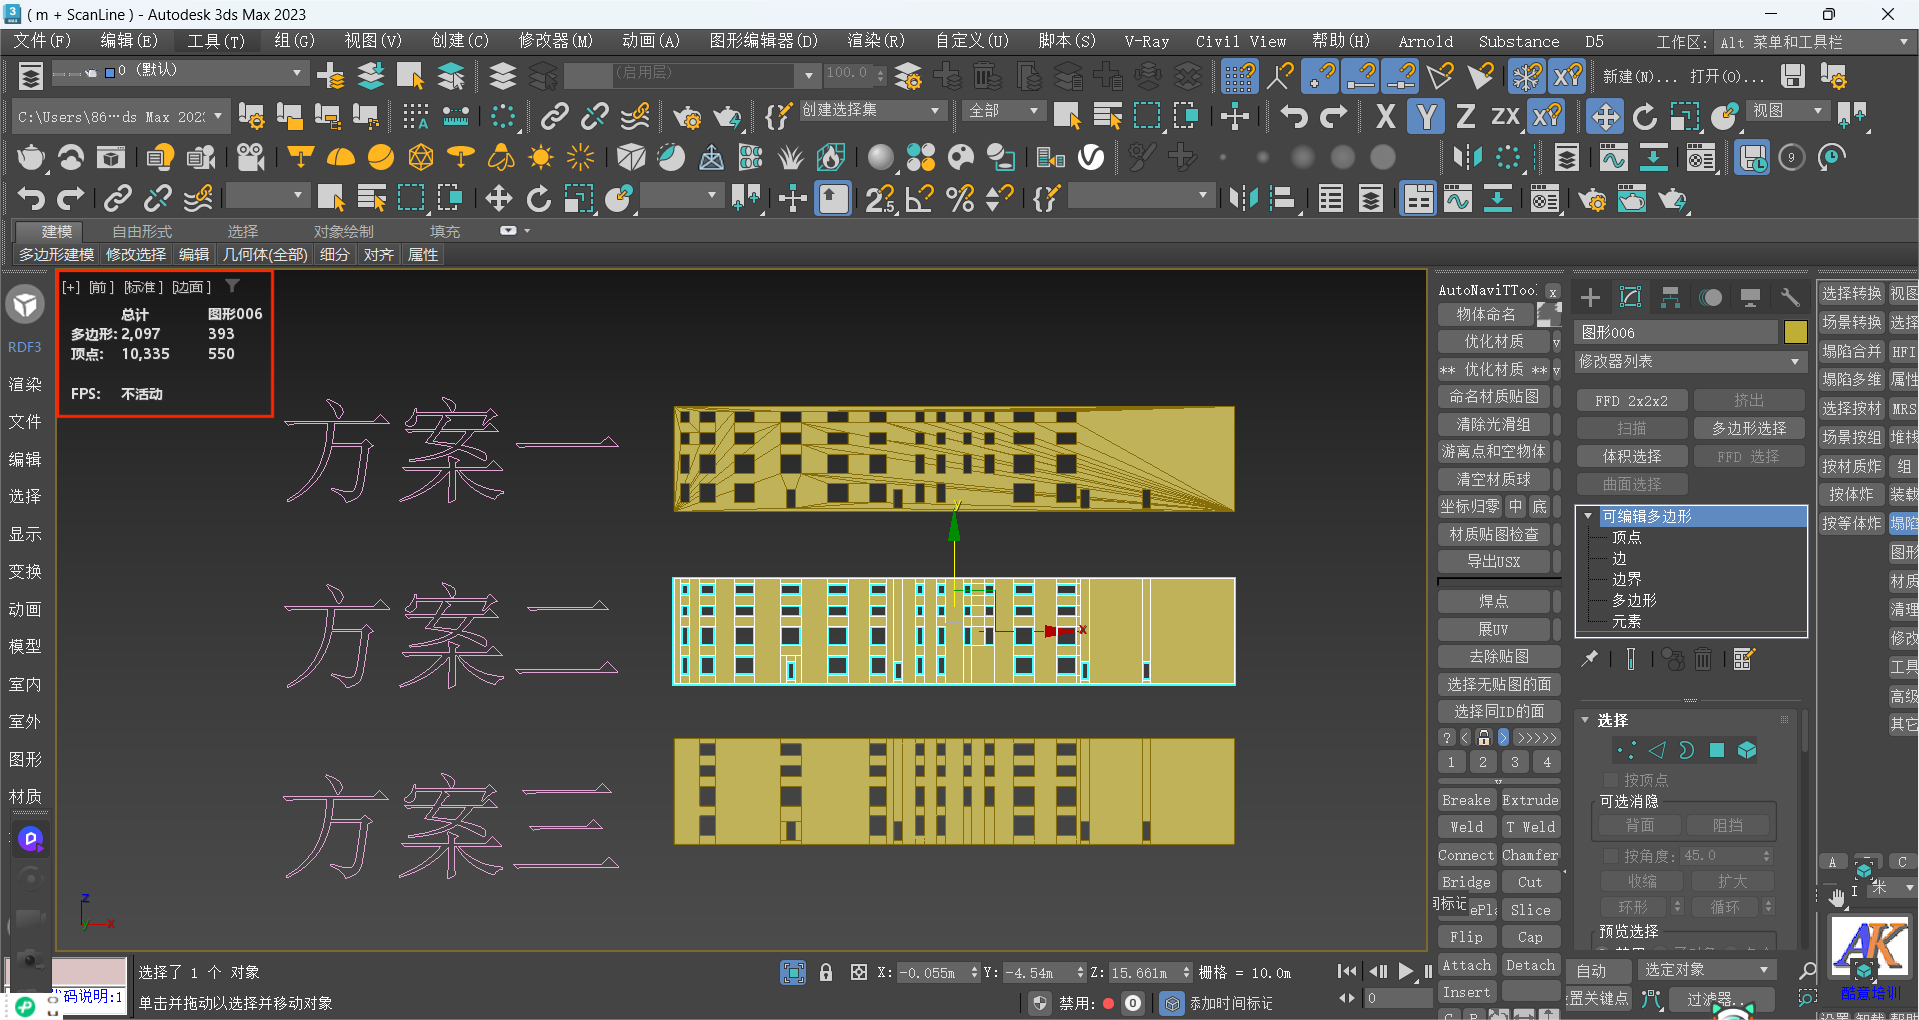The height and width of the screenshot is (1020, 1919).
Task: Toggle the blue > button beside the lock
Action: point(1502,737)
